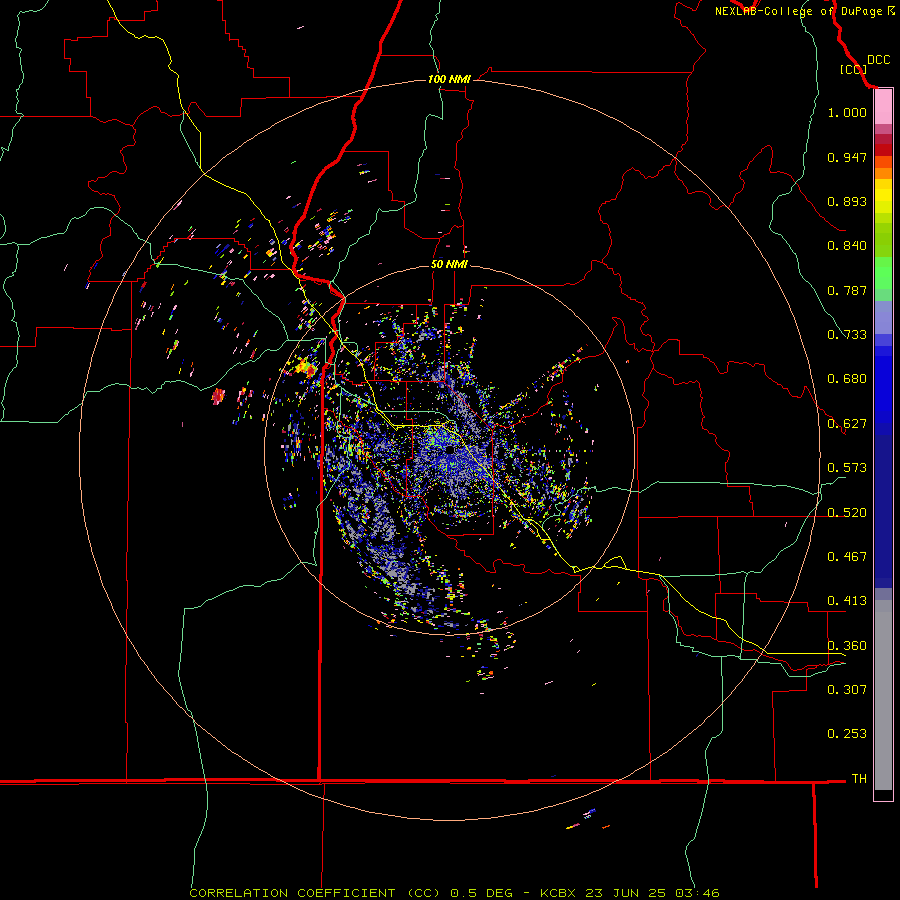This screenshot has width=900, height=900.
Task: Select the 0.840 legend value
Action: click(847, 246)
